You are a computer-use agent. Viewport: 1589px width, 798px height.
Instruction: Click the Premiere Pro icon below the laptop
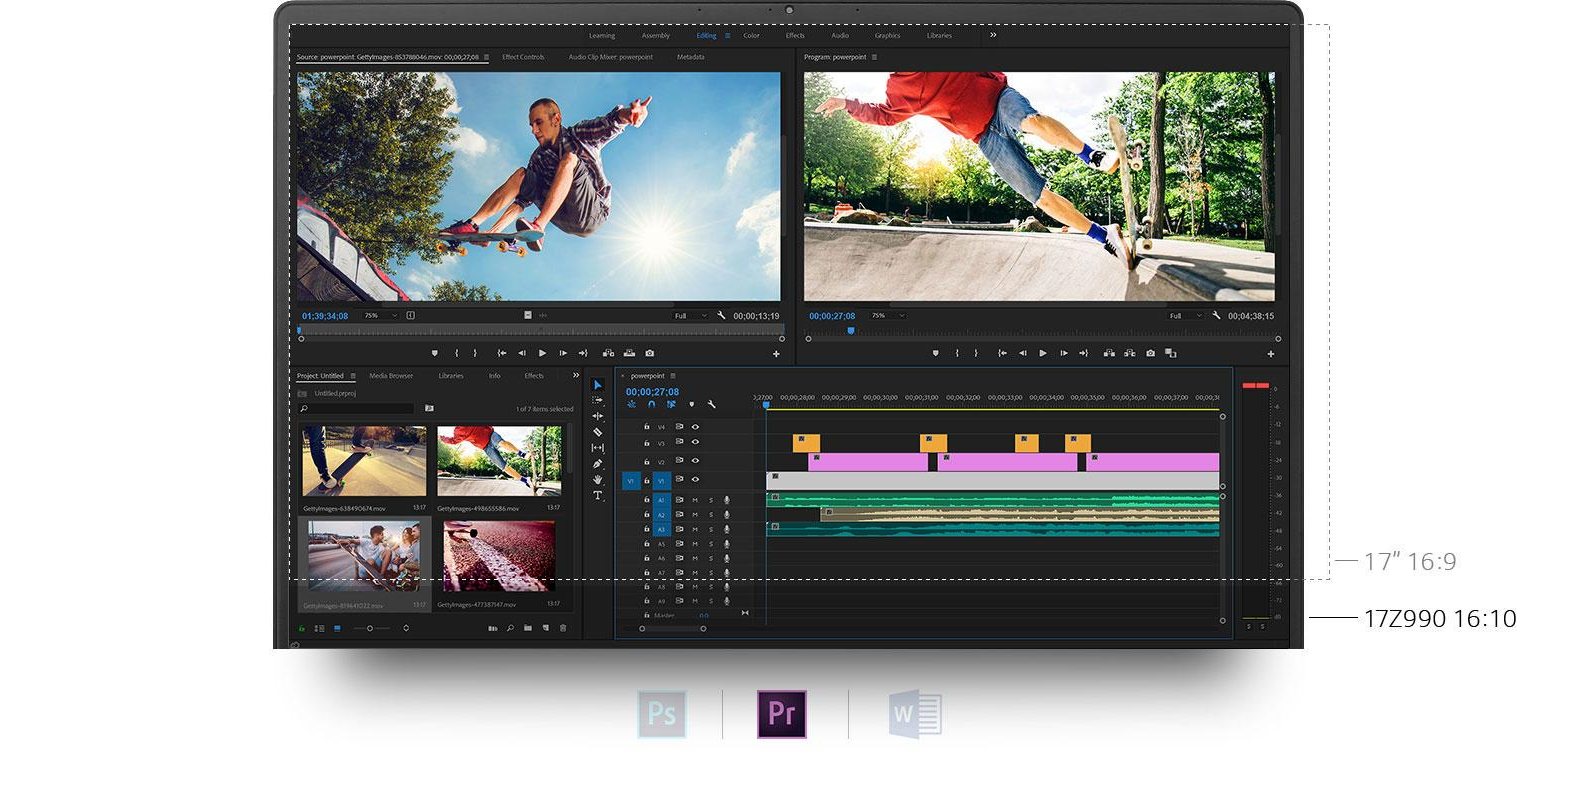[x=781, y=714]
